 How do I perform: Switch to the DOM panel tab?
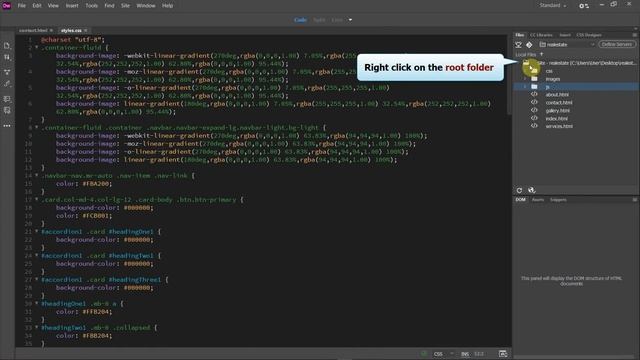tap(520, 200)
